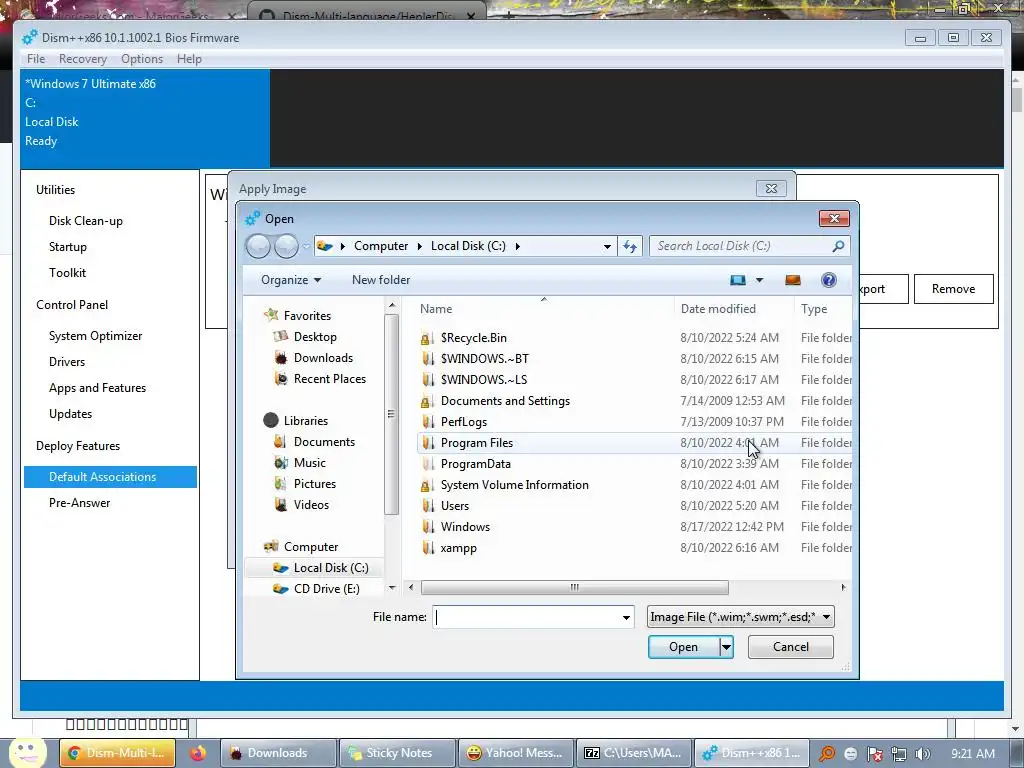
Task: Click the Videos library icon
Action: click(281, 505)
